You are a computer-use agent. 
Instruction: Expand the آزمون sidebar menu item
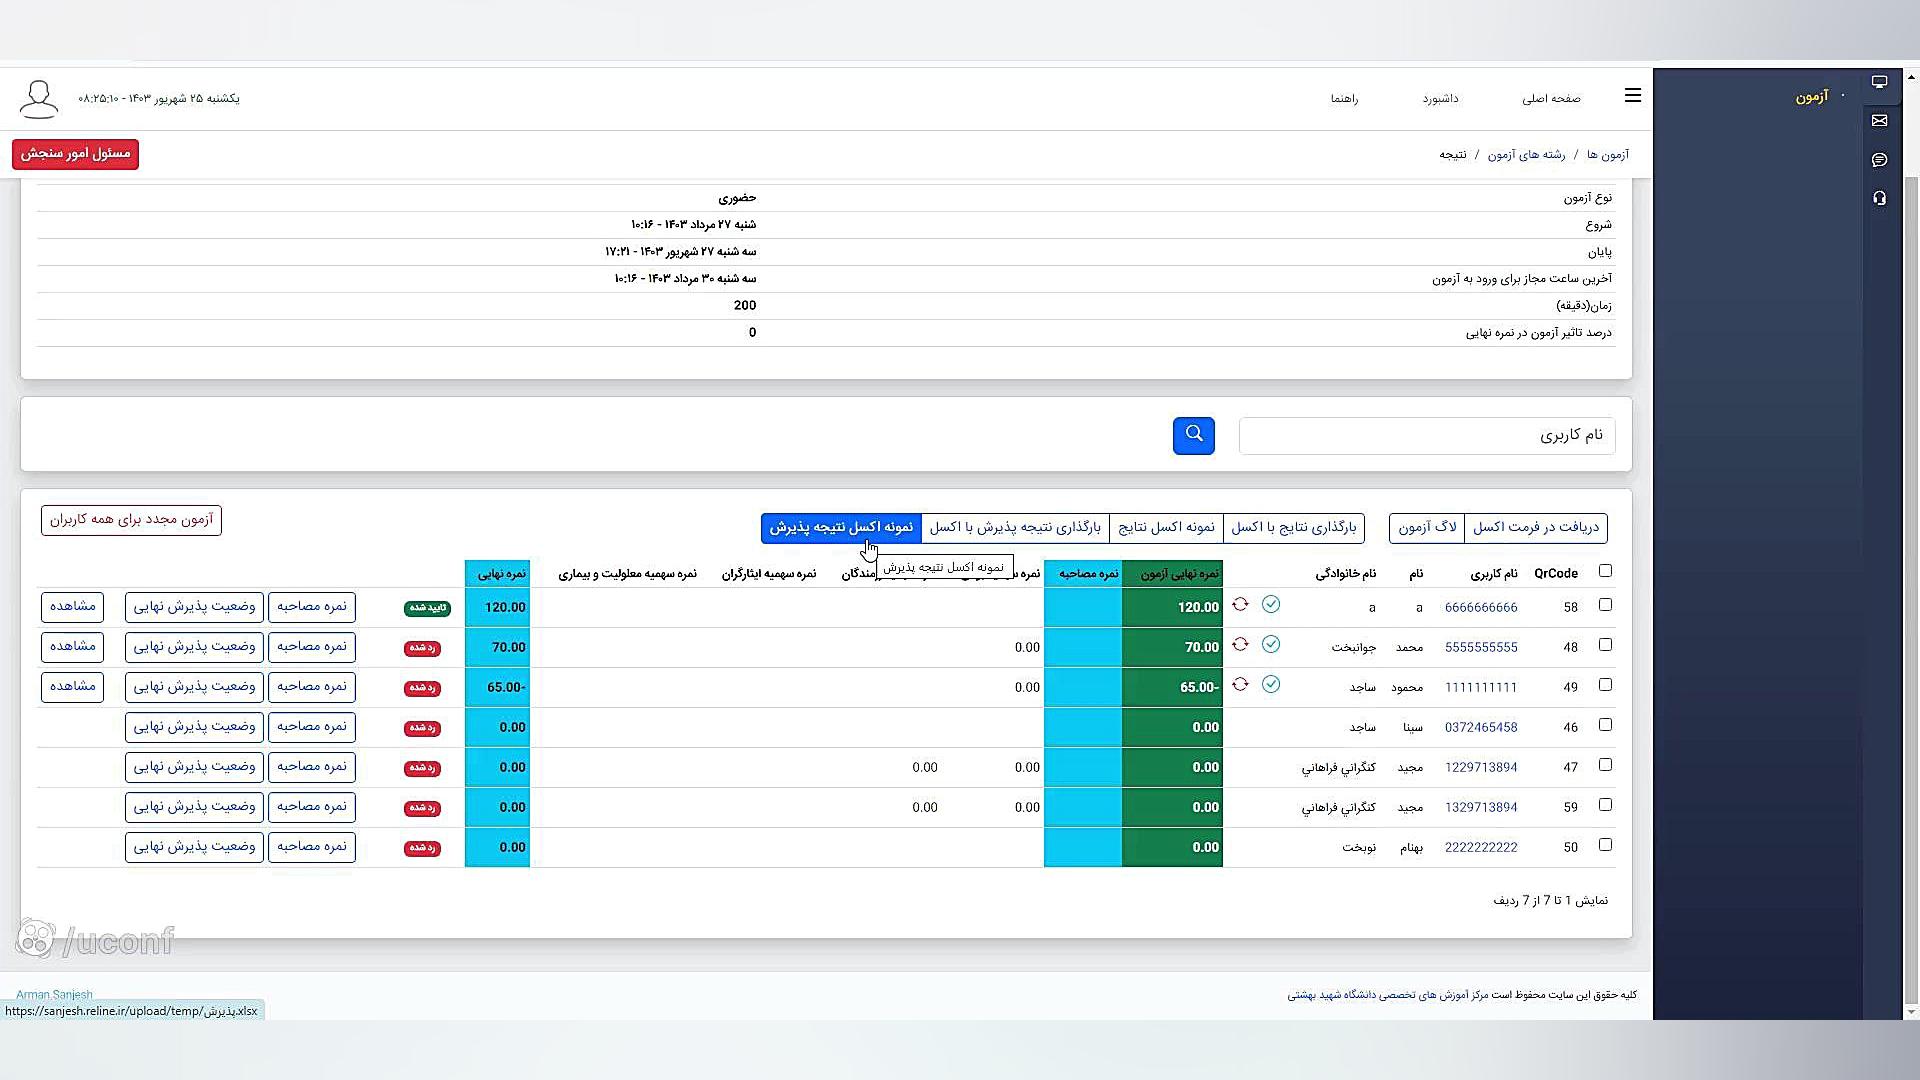pos(1811,97)
